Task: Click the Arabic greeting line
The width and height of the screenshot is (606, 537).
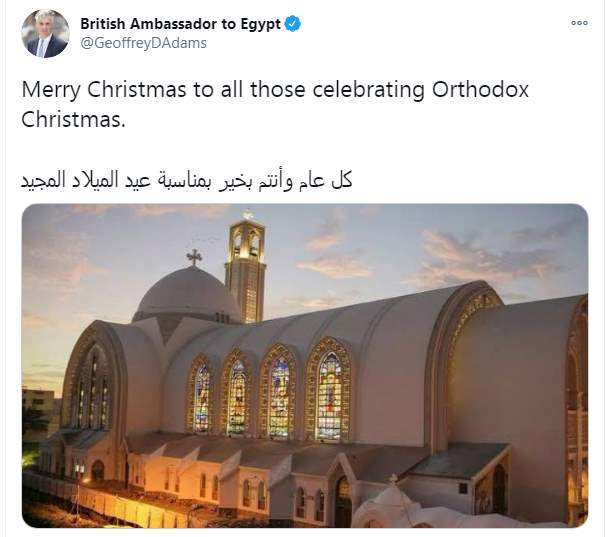Action: pos(187,181)
